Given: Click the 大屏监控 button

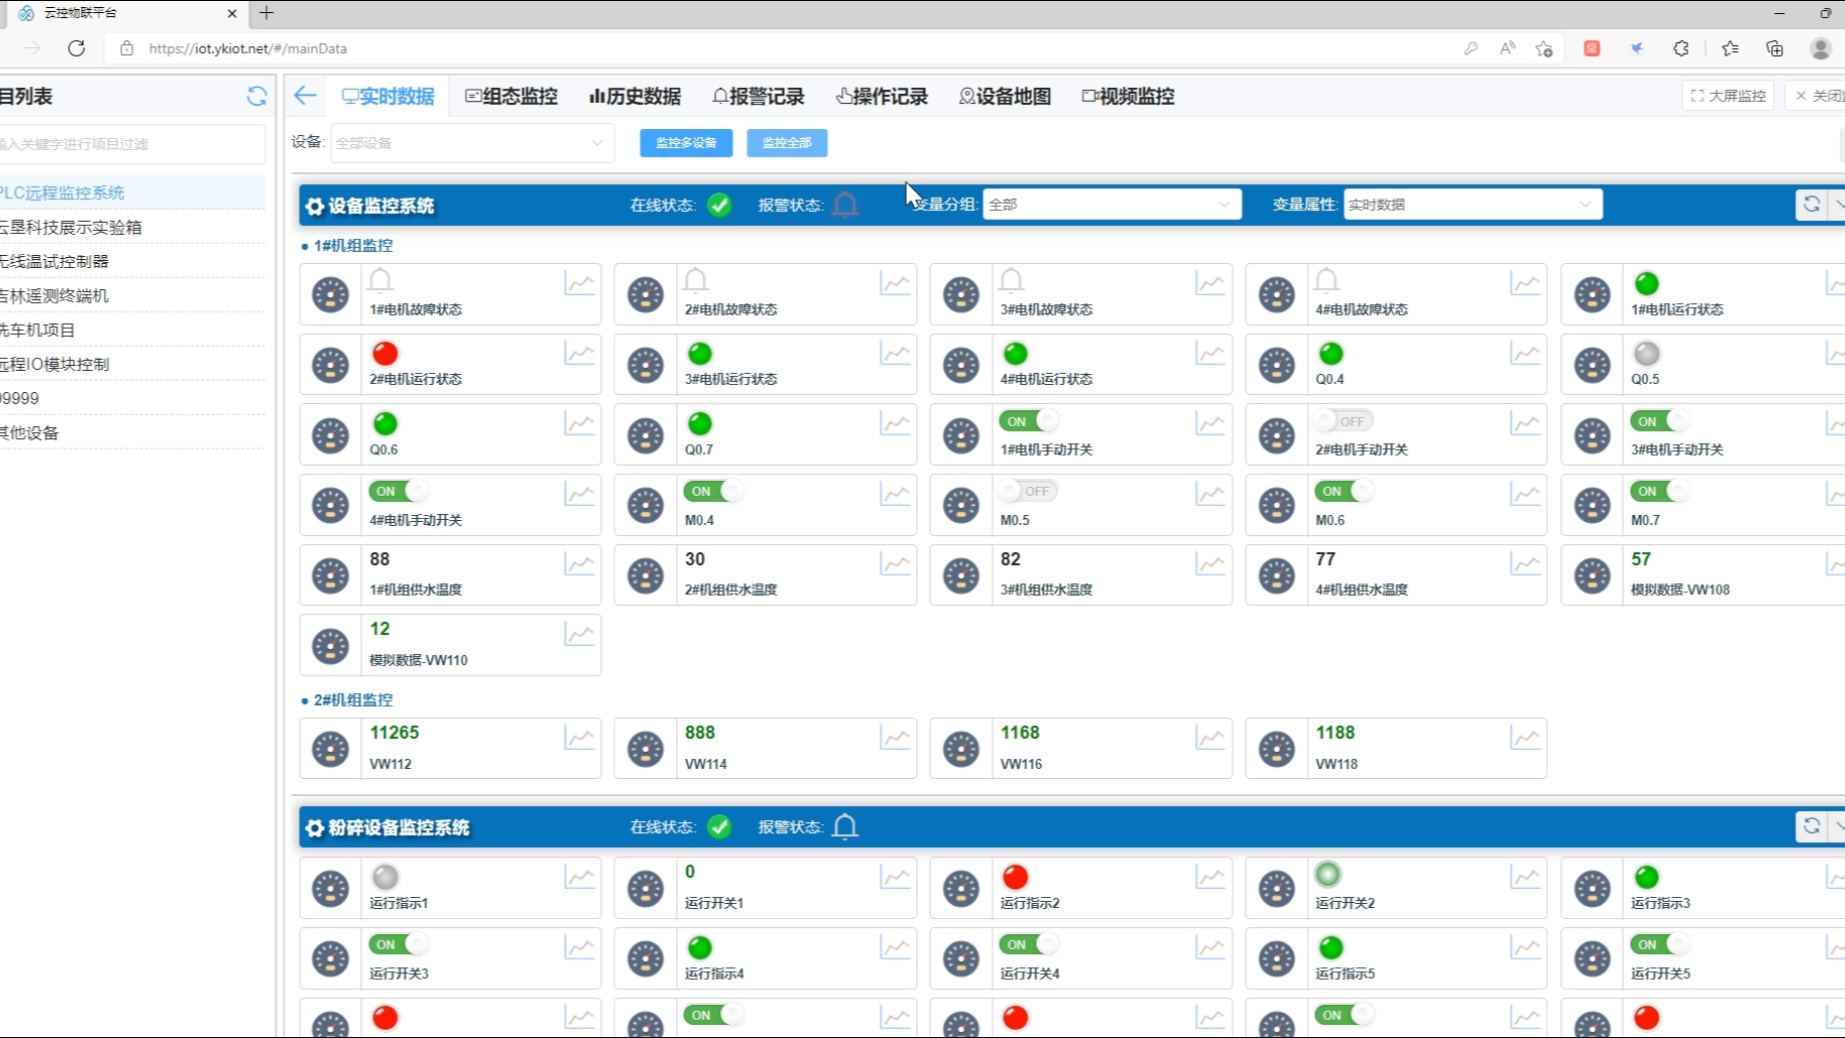Looking at the screenshot, I should [x=1728, y=96].
